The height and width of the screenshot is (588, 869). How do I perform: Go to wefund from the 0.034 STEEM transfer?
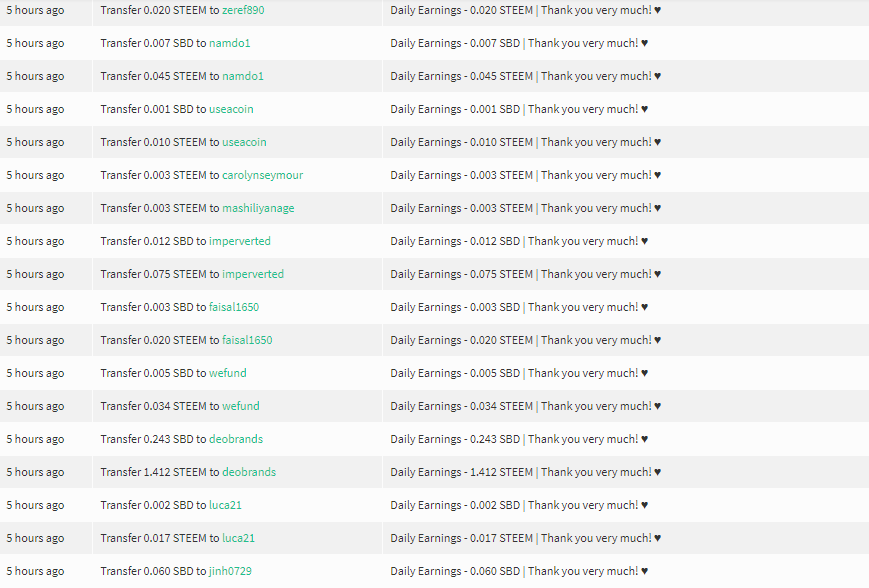point(241,406)
